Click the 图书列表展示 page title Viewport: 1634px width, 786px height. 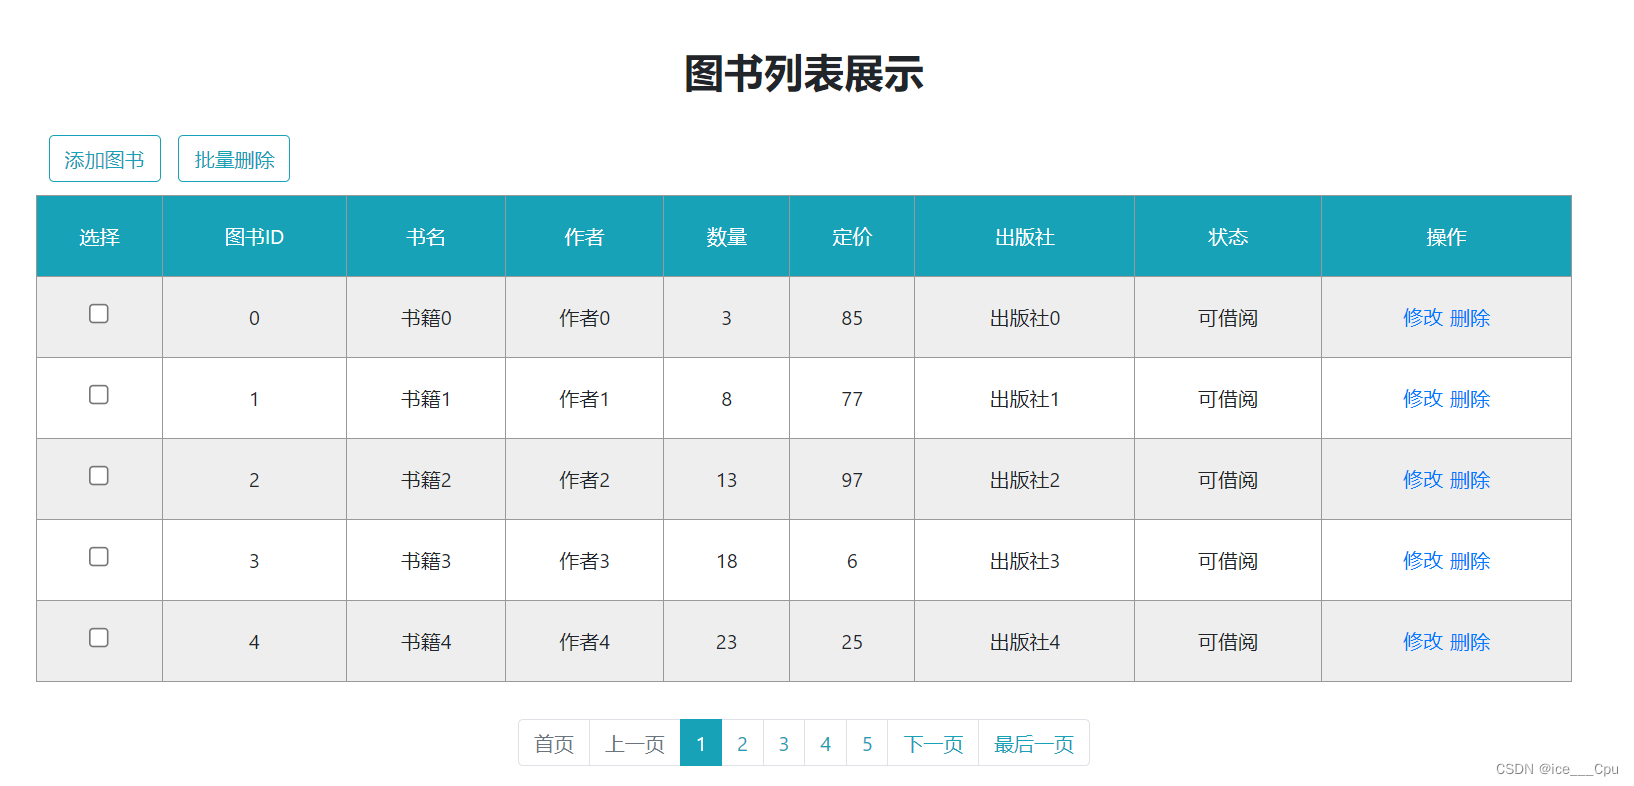pyautogui.click(x=804, y=74)
